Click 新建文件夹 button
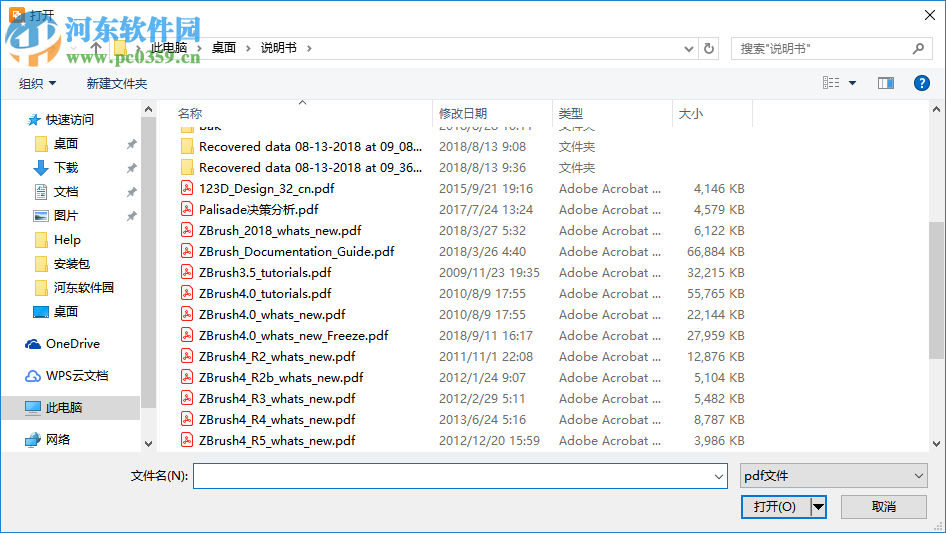 coord(116,83)
